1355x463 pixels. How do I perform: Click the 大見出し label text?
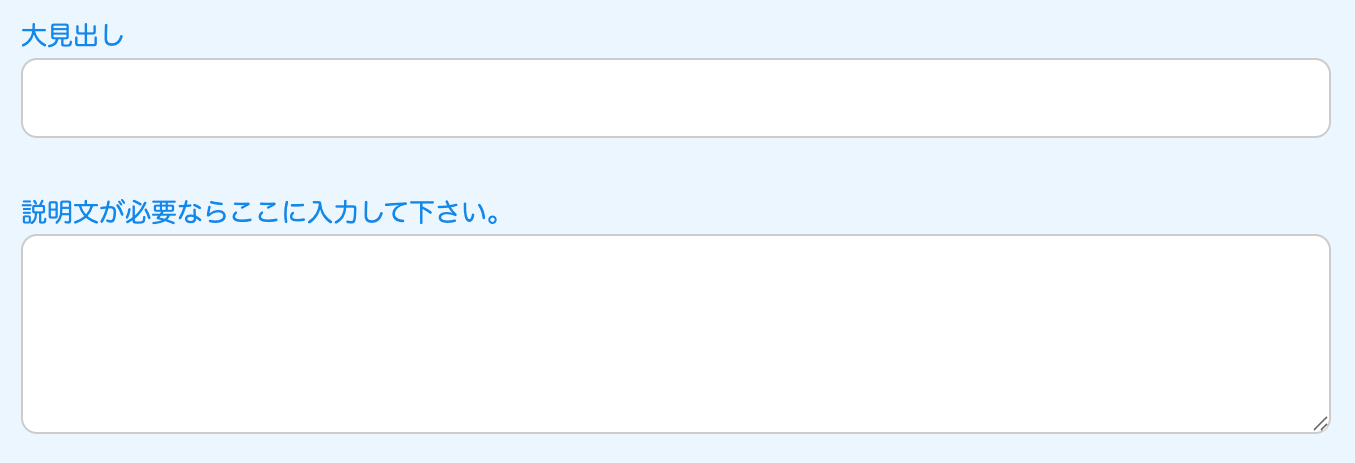tap(72, 37)
